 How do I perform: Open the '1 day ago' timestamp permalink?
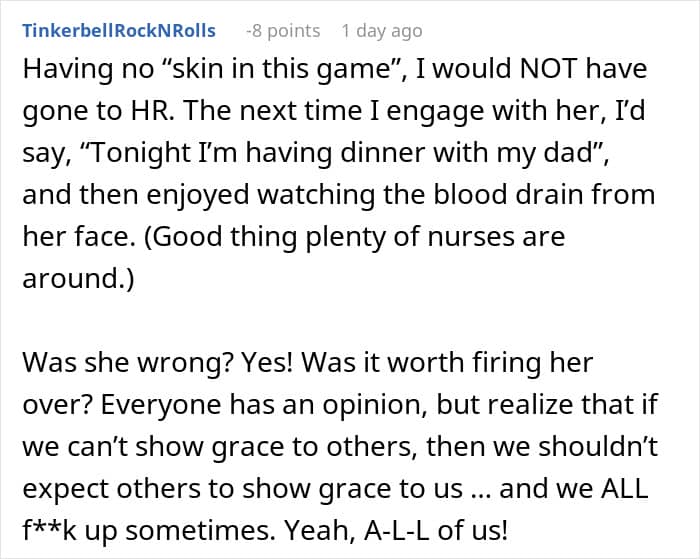click(382, 31)
